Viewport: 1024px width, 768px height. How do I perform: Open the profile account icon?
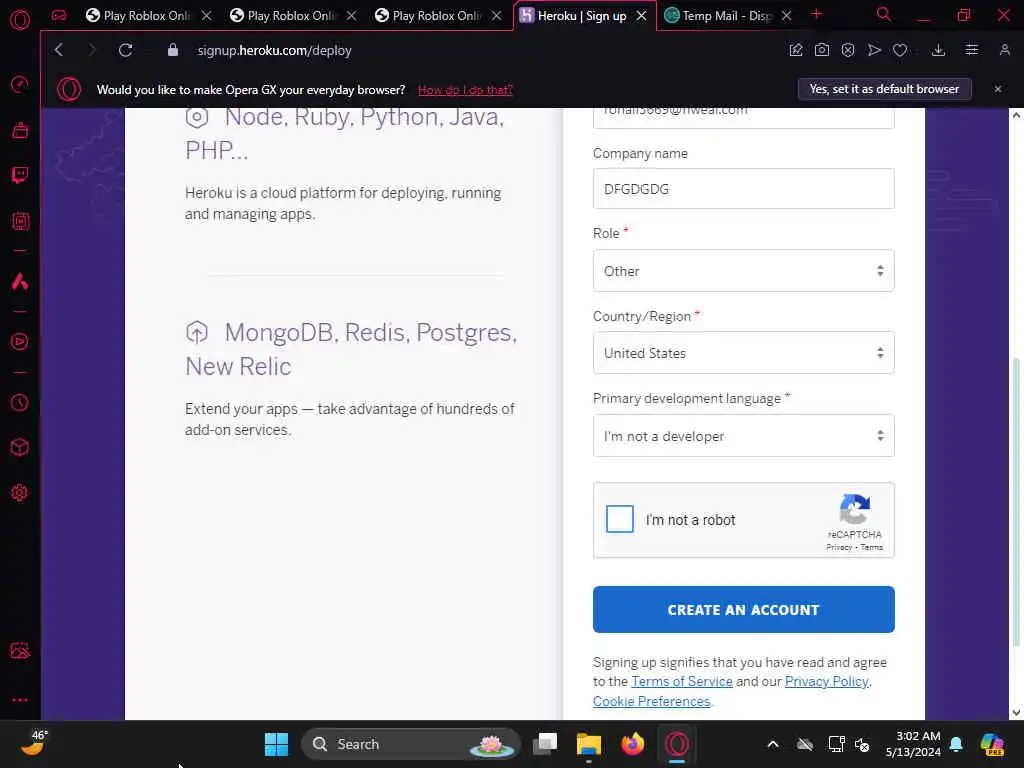click(x=1004, y=50)
